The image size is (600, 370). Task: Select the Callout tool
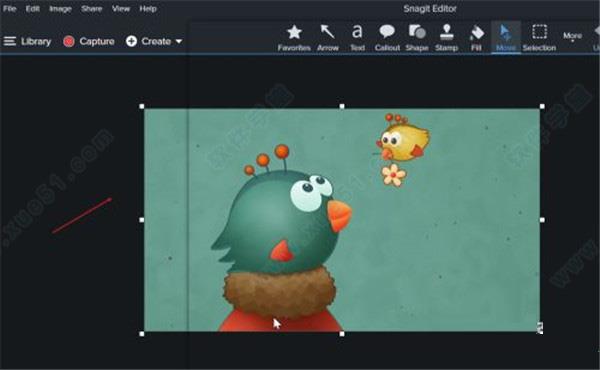pos(387,37)
